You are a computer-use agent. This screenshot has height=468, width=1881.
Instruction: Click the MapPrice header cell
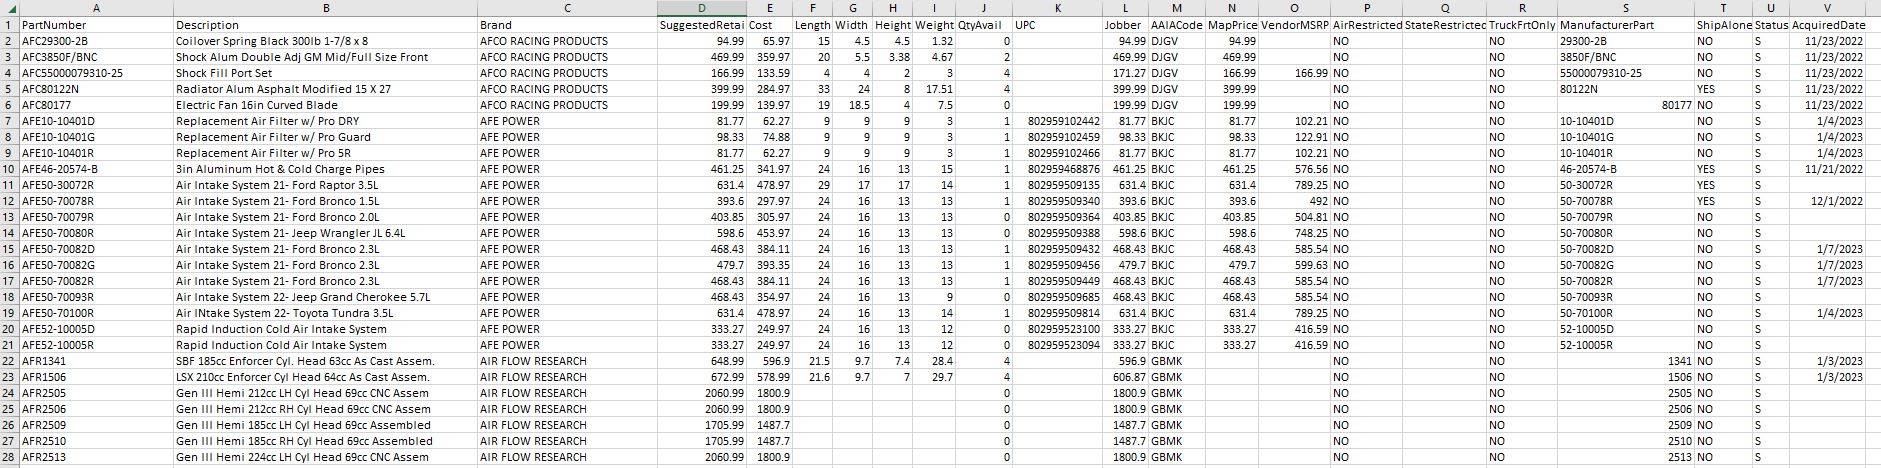click(1232, 25)
